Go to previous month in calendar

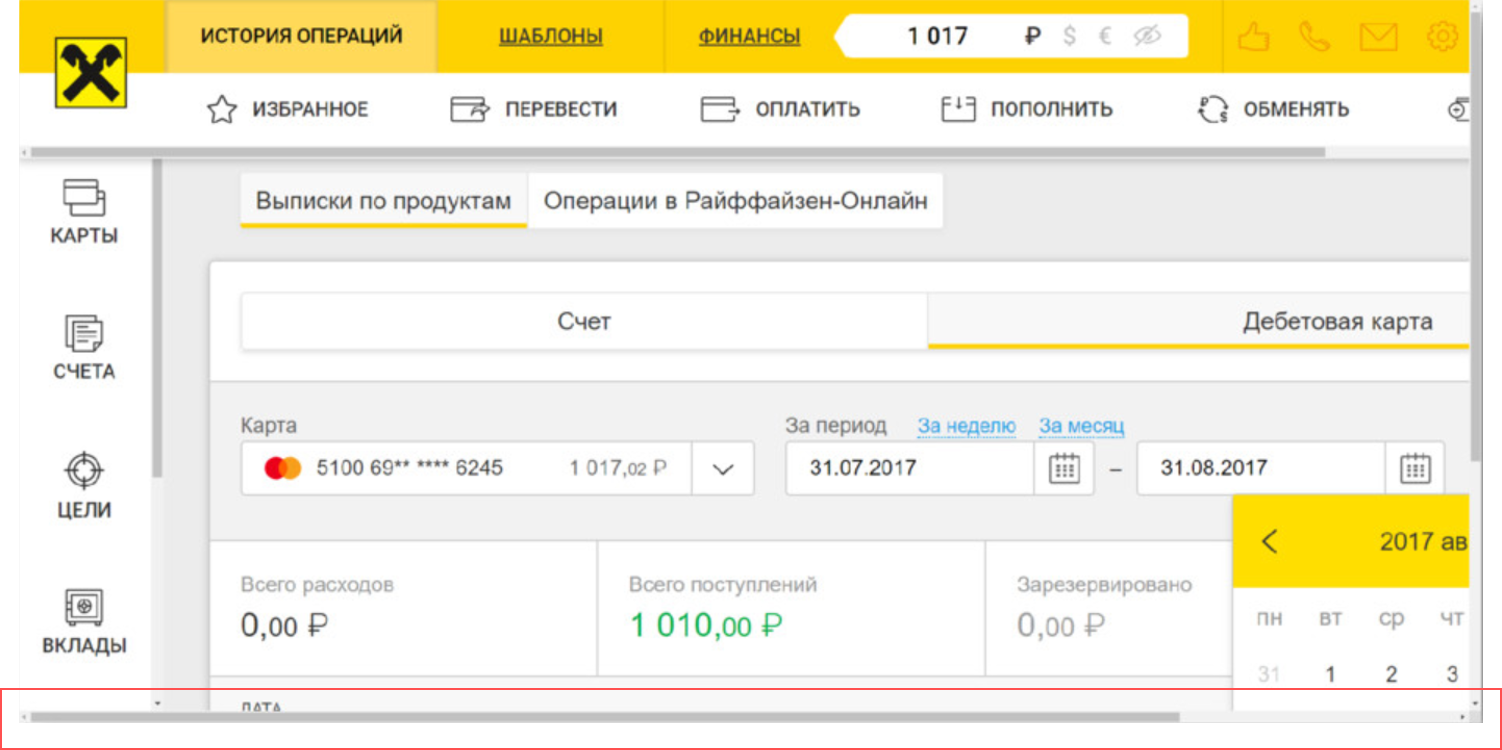pyautogui.click(x=1269, y=542)
